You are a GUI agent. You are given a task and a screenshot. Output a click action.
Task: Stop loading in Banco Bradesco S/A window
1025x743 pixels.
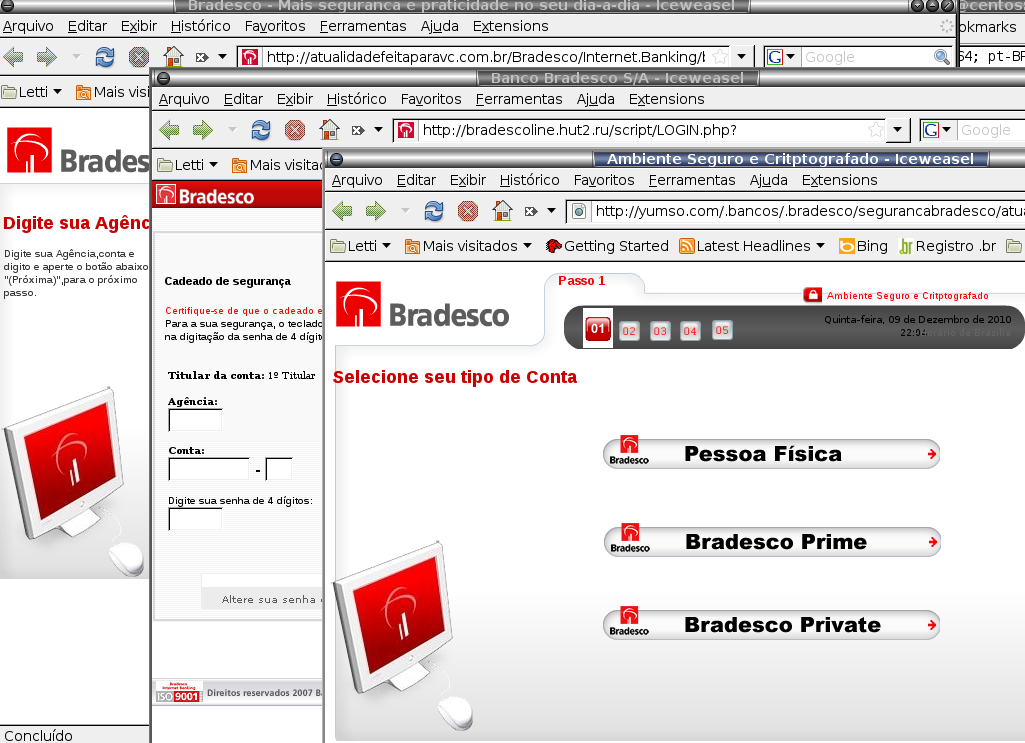click(295, 130)
